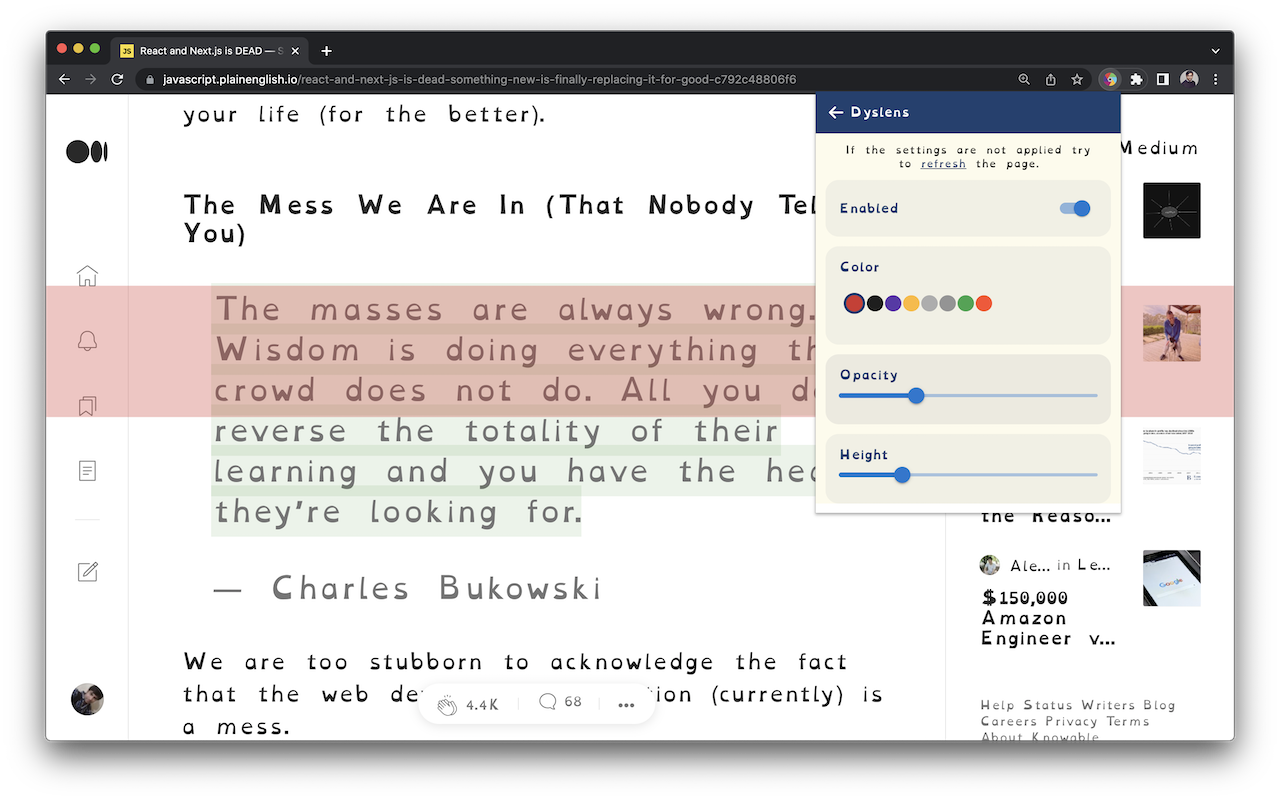Click the refresh link in Dyslens
This screenshot has width=1280, height=800.
click(943, 164)
